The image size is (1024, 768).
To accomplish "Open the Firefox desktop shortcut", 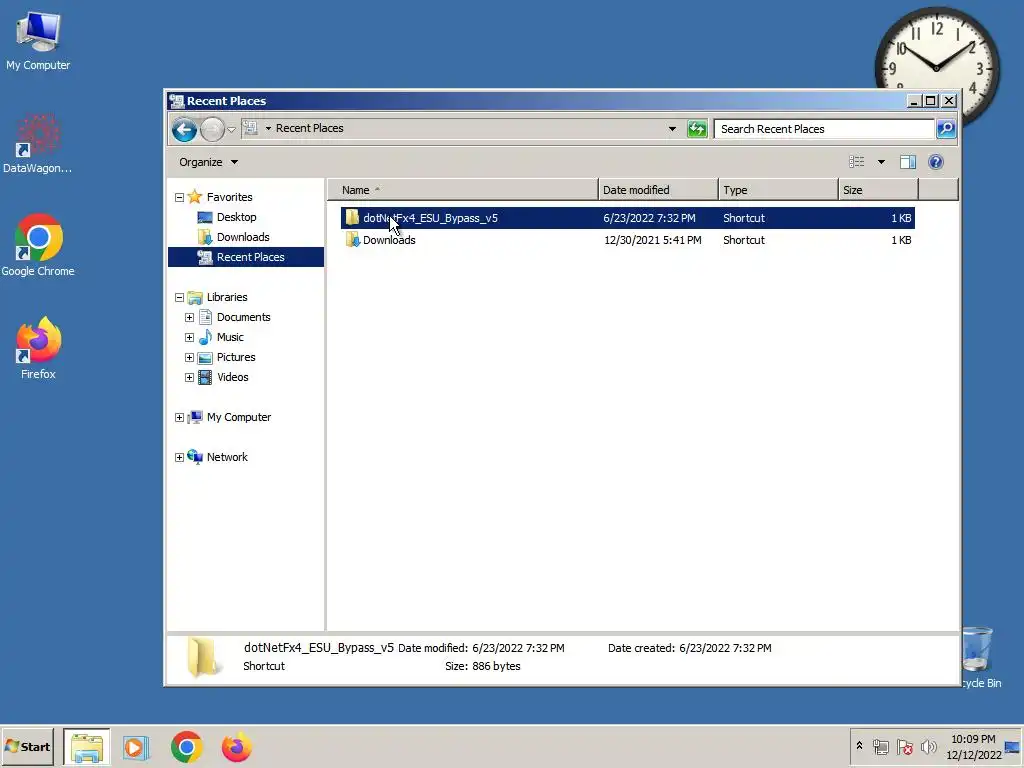I will (38, 348).
